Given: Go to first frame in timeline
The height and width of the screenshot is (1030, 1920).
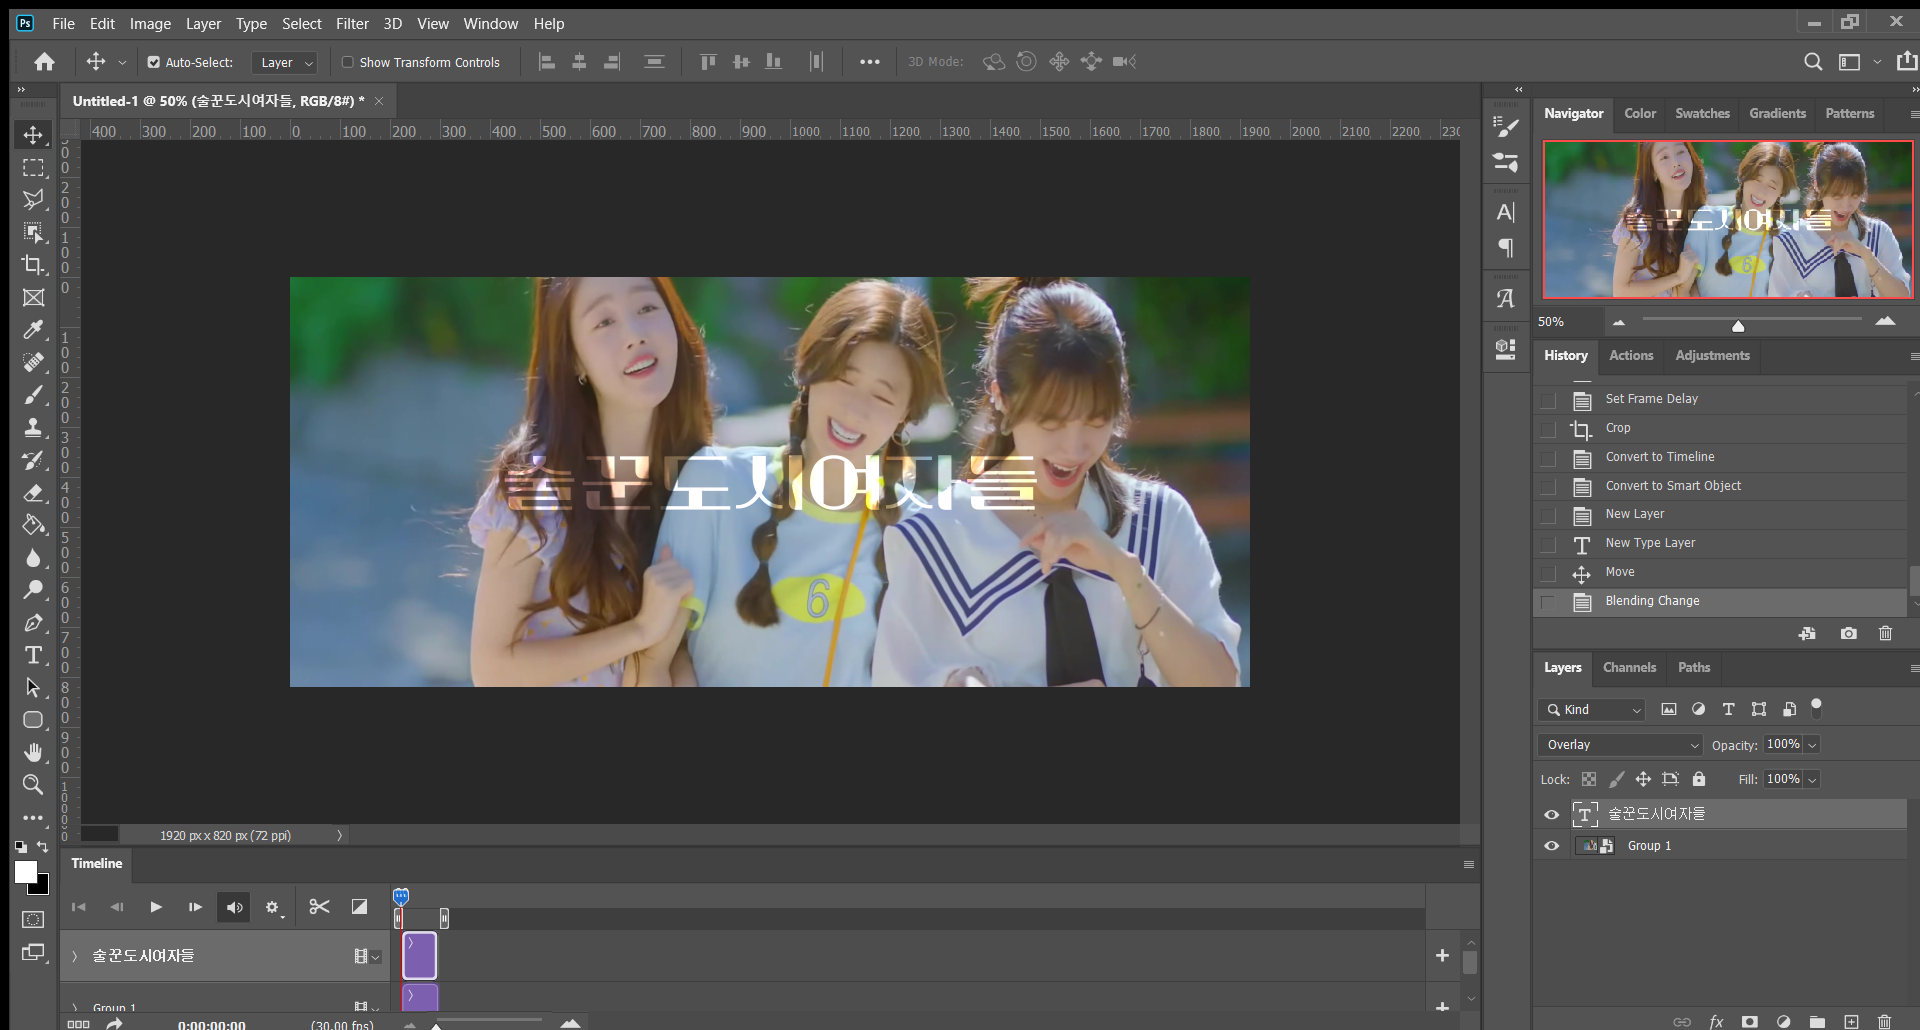Looking at the screenshot, I should [78, 907].
